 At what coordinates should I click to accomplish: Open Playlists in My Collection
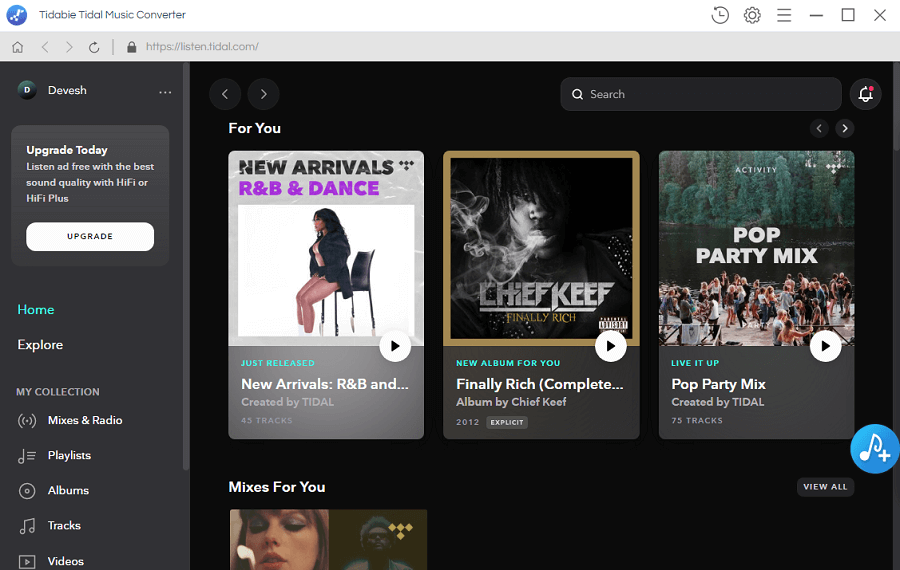(x=69, y=456)
